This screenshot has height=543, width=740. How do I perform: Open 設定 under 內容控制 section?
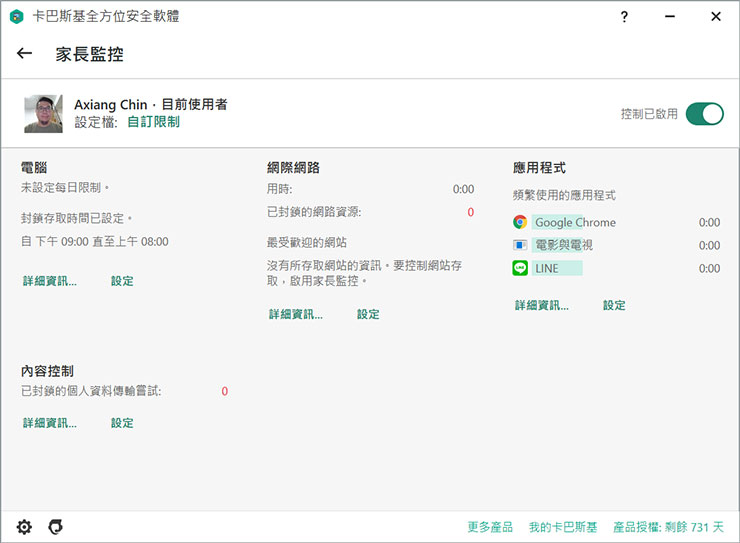122,423
